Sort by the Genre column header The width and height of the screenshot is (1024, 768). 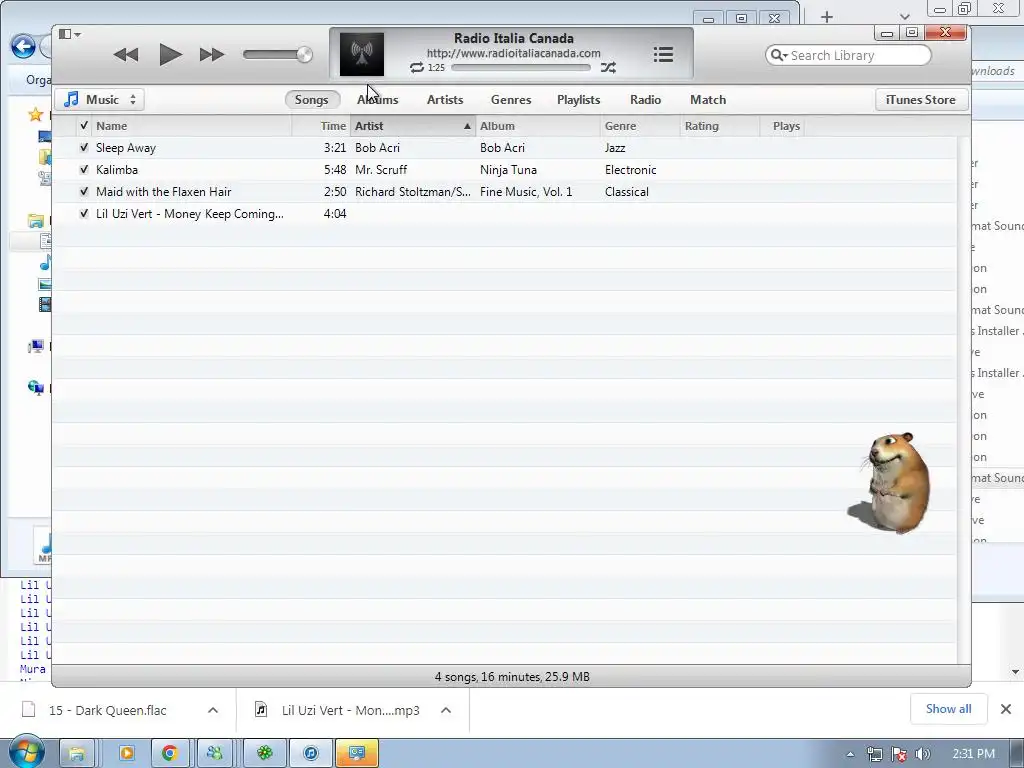[x=640, y=126]
